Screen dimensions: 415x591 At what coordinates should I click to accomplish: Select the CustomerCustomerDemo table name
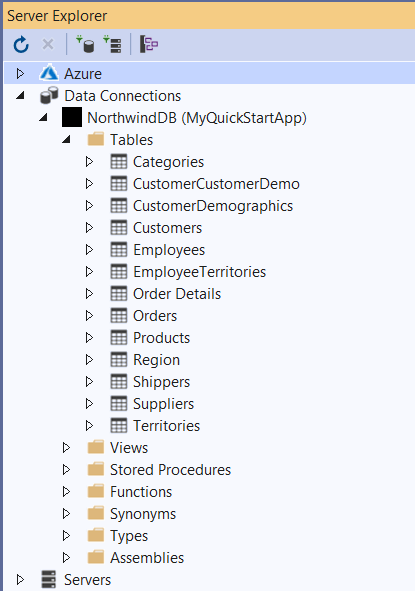coord(216,184)
